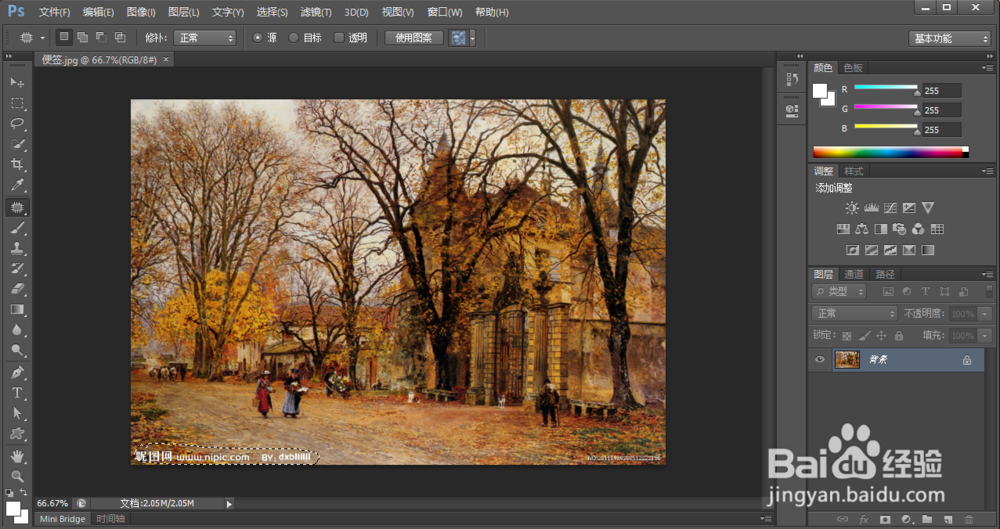Choose the Source radio button

click(258, 38)
